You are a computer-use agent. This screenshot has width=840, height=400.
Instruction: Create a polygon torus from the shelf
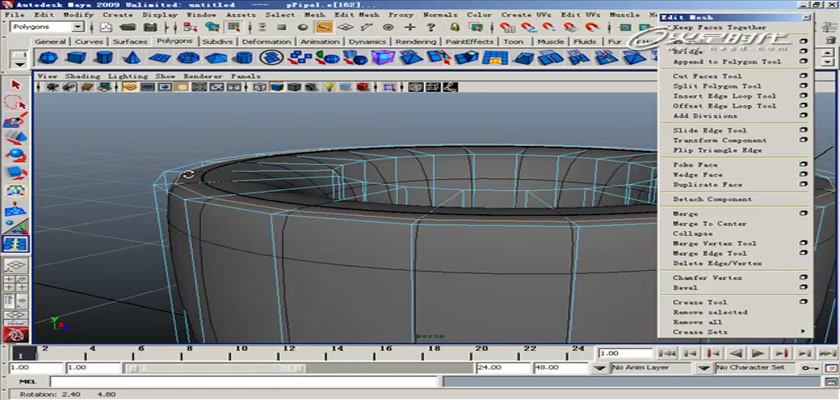(x=188, y=57)
